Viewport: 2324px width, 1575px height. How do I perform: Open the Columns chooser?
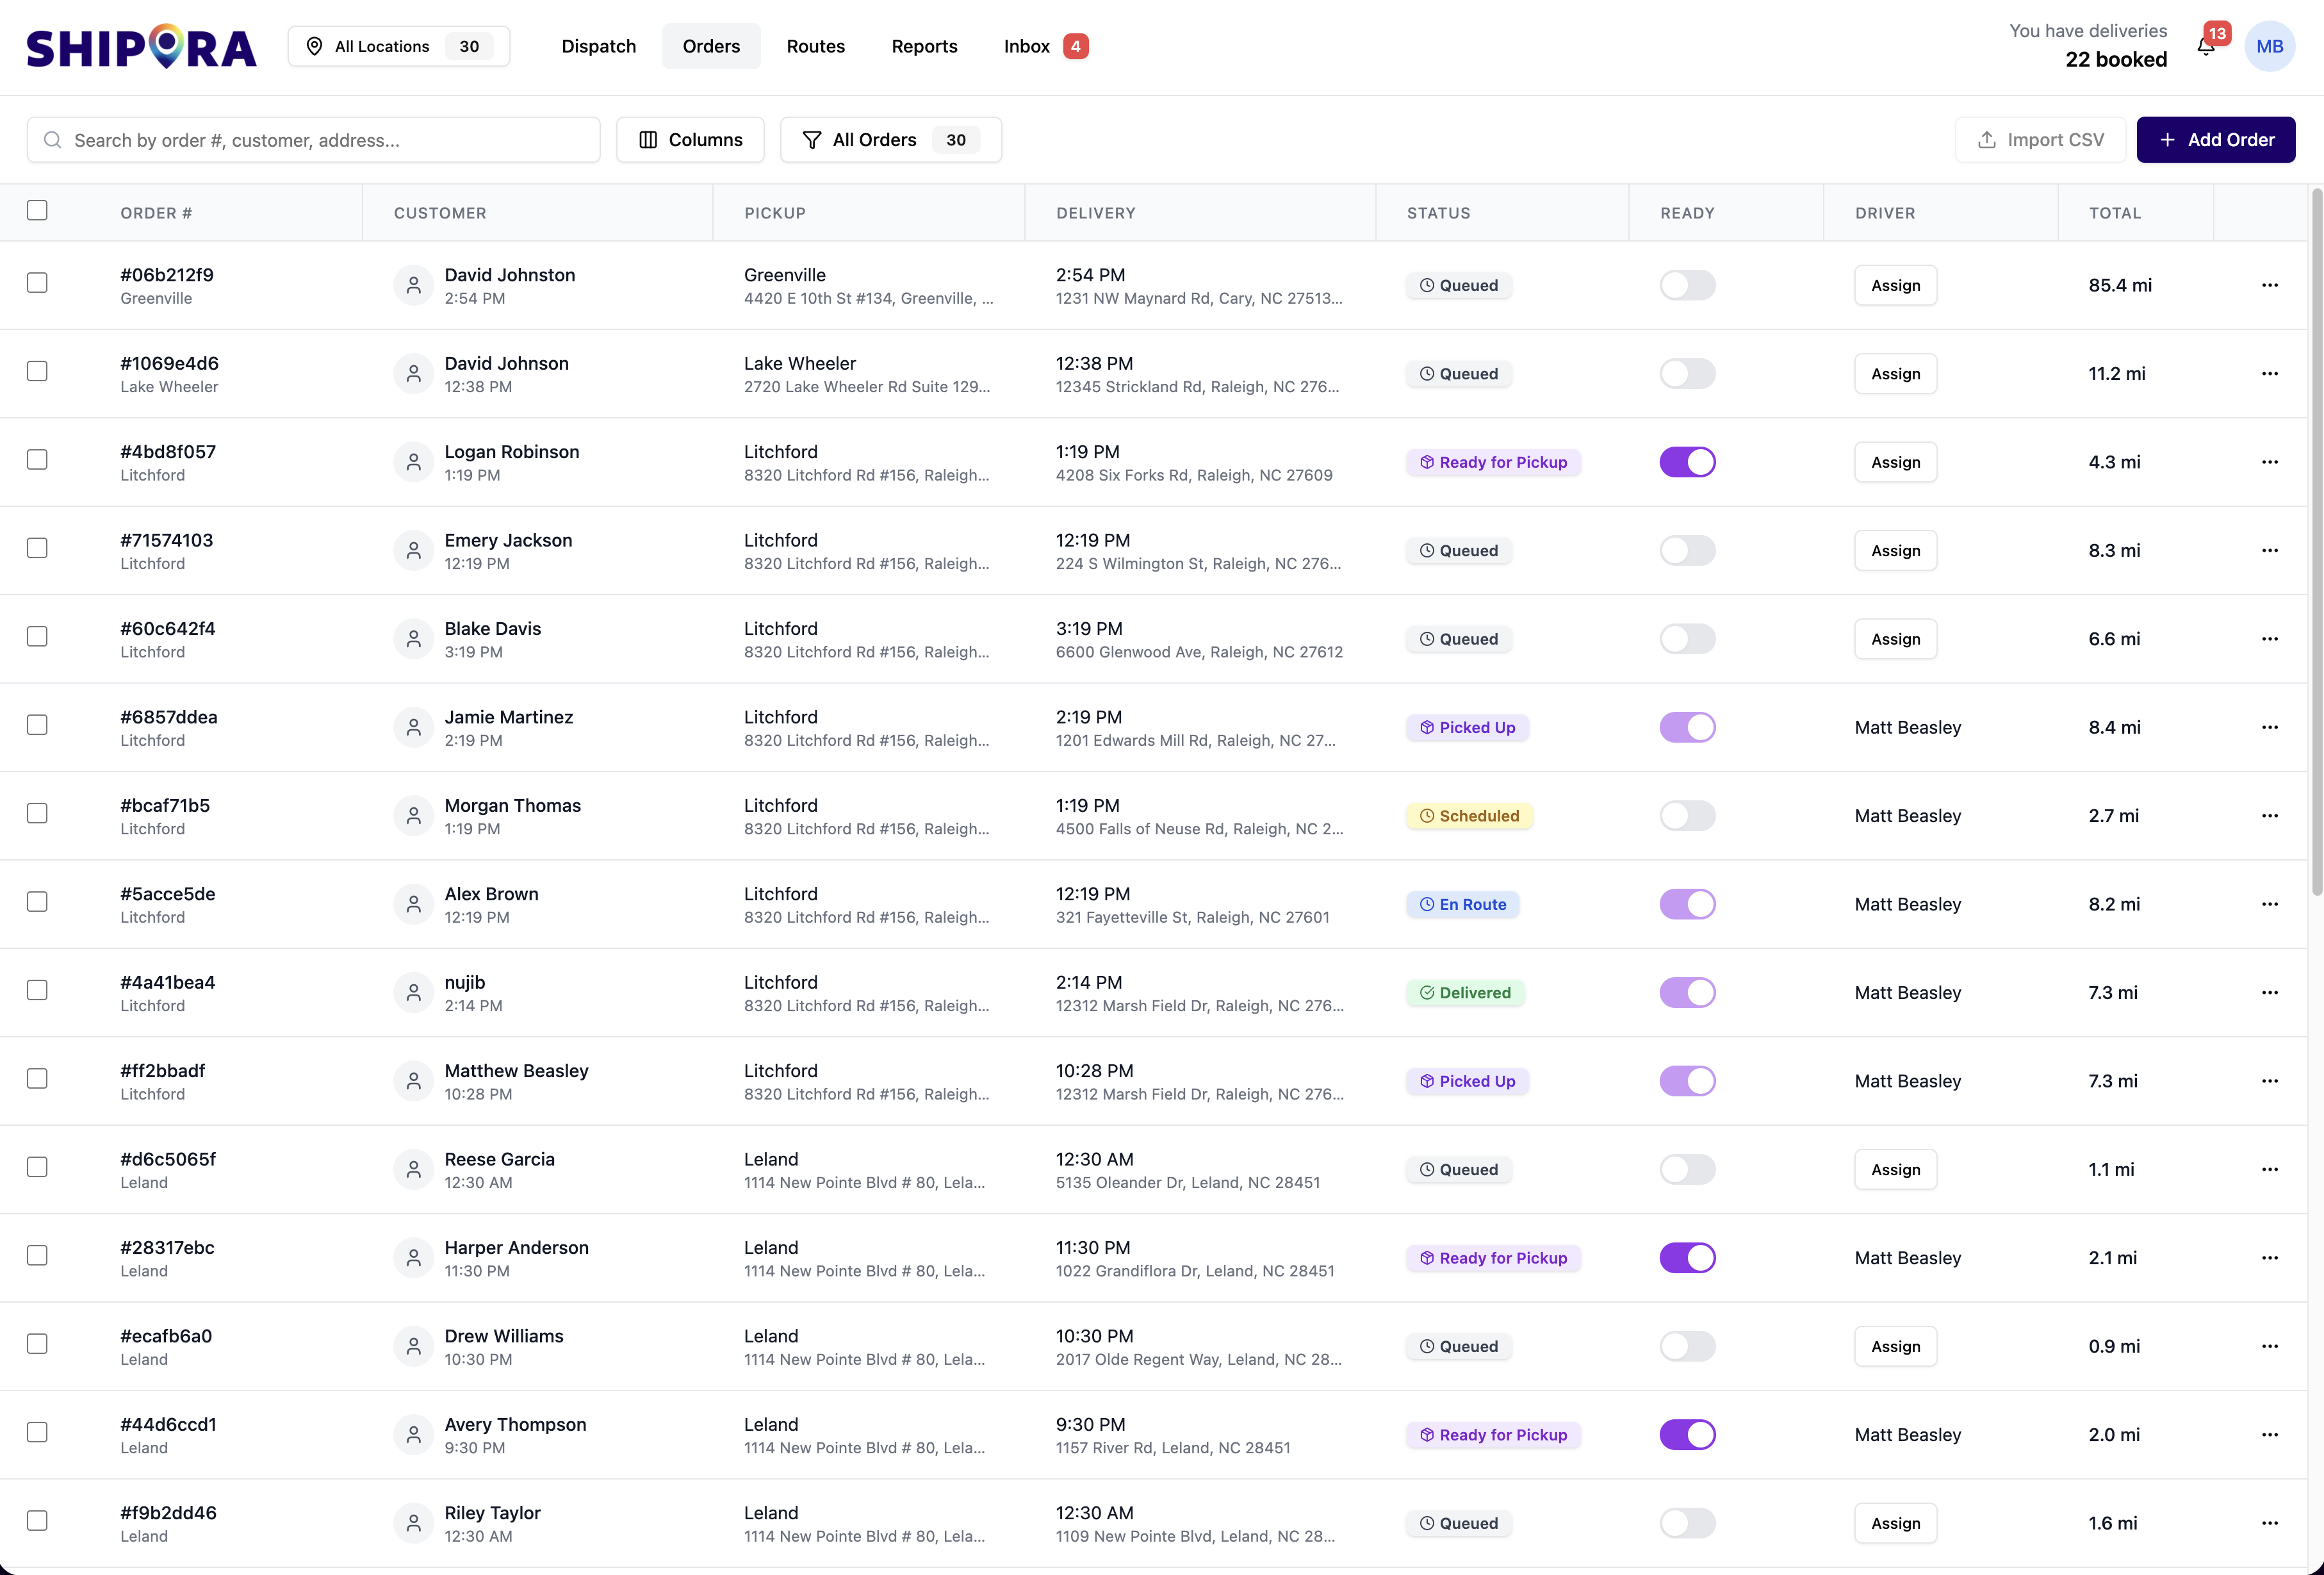coord(690,140)
